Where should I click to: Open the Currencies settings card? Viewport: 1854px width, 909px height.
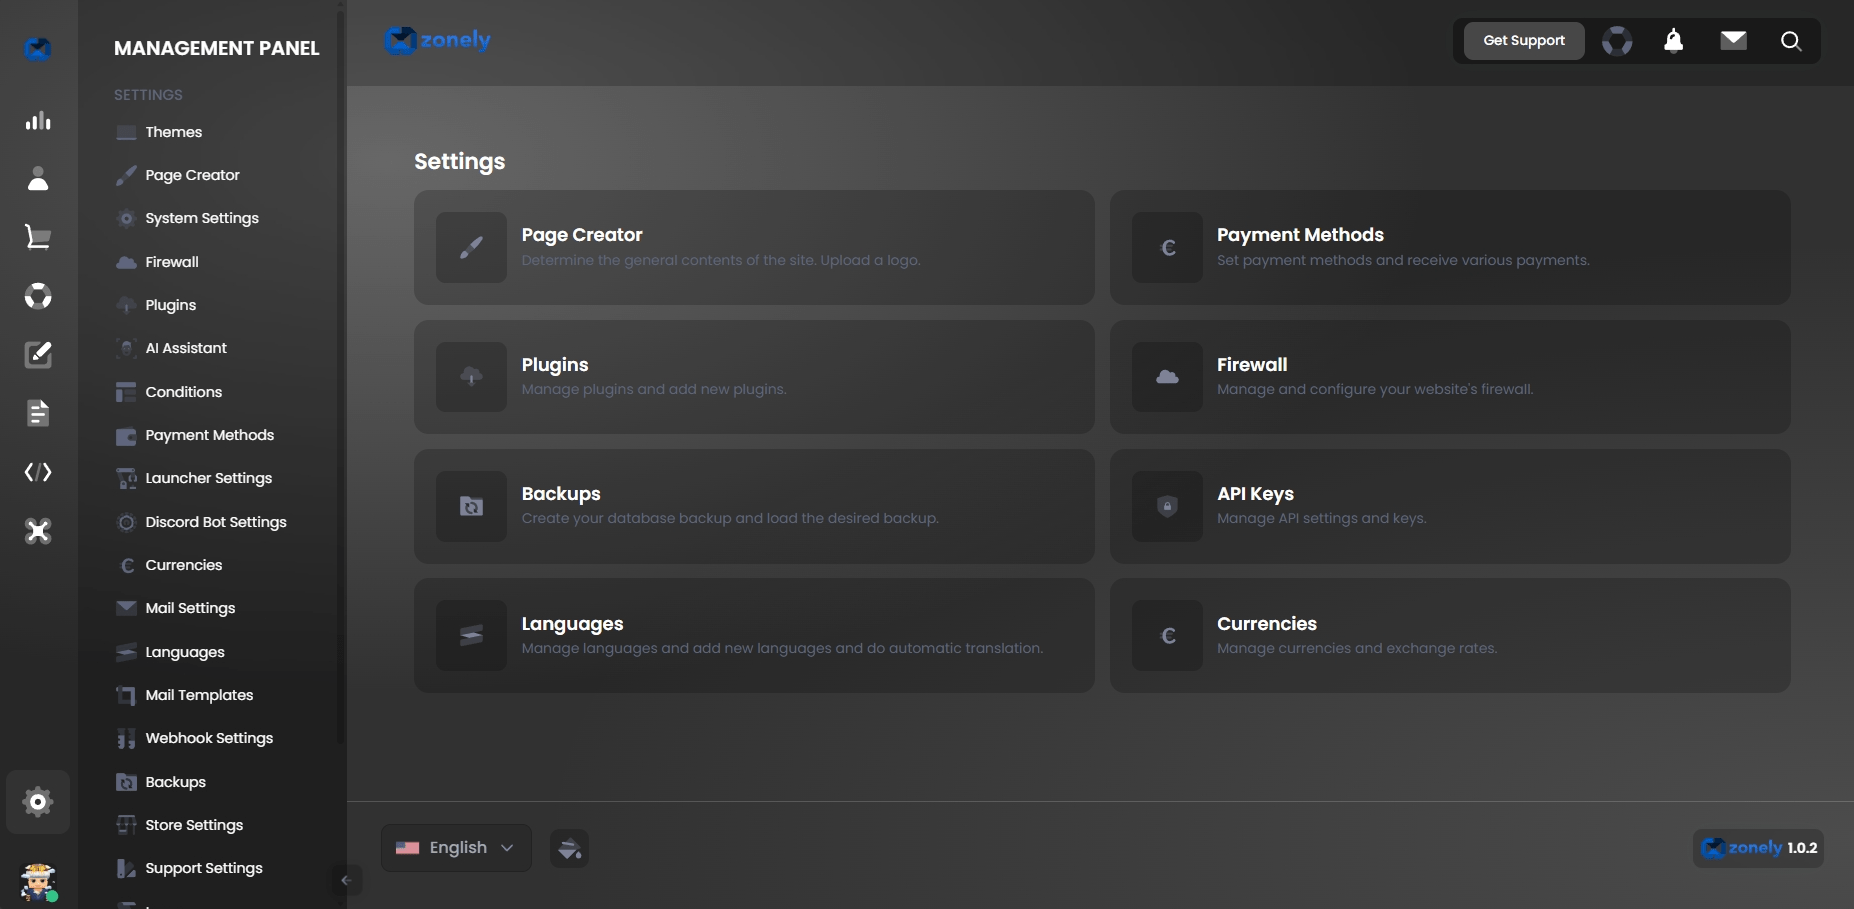pyautogui.click(x=1449, y=636)
